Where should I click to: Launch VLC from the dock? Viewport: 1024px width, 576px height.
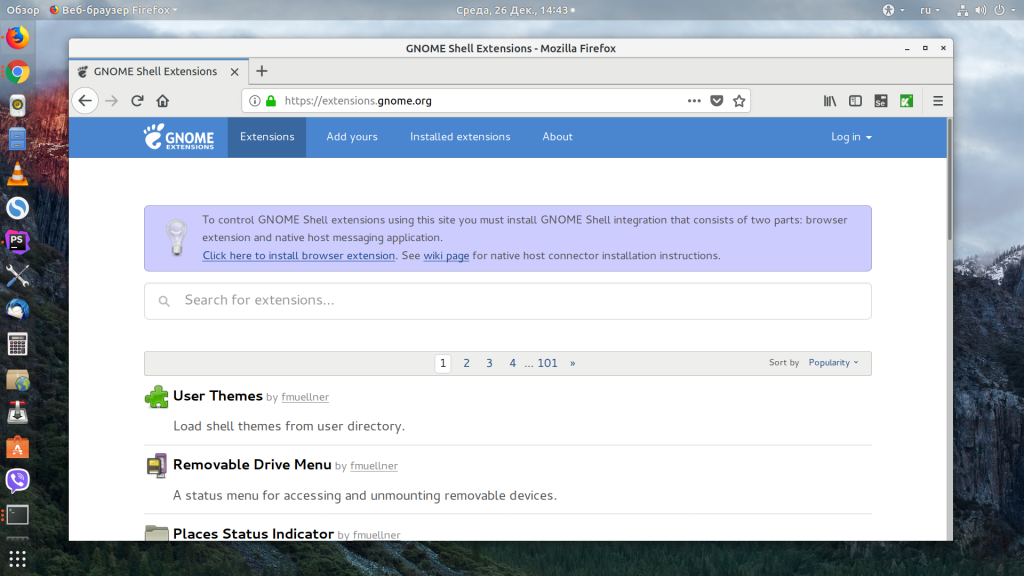15,173
